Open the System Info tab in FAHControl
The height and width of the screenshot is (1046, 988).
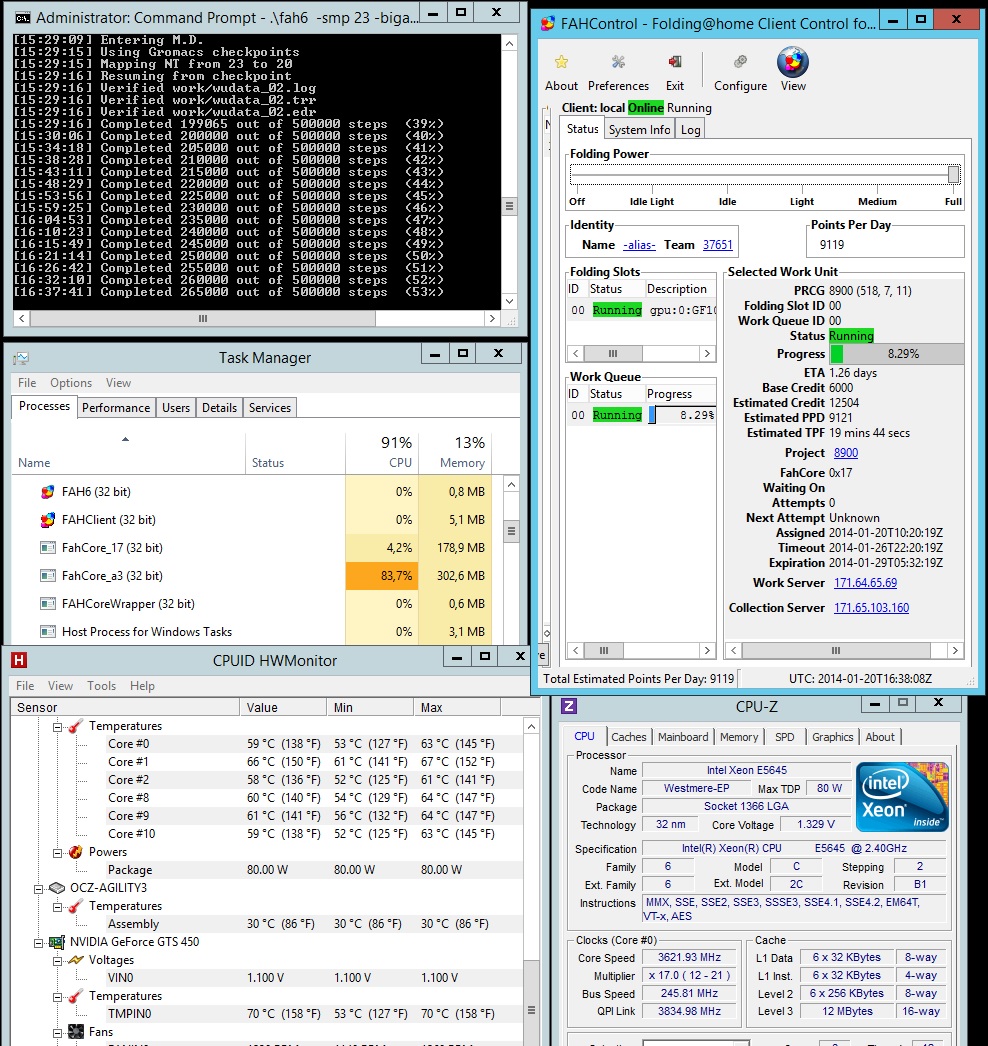pos(639,129)
